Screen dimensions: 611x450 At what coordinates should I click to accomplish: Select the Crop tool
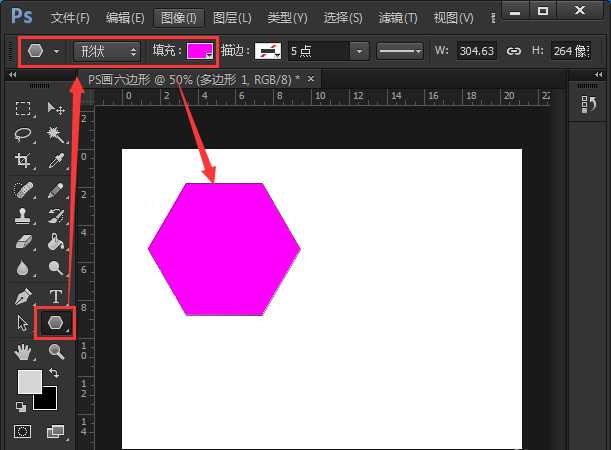[x=24, y=161]
